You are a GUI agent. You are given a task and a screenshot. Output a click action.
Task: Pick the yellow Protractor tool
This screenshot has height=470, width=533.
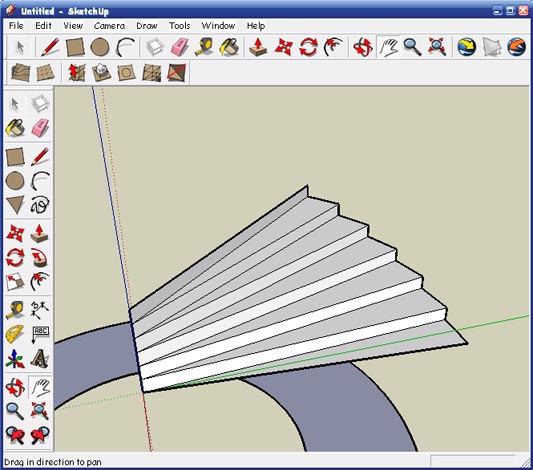15,334
